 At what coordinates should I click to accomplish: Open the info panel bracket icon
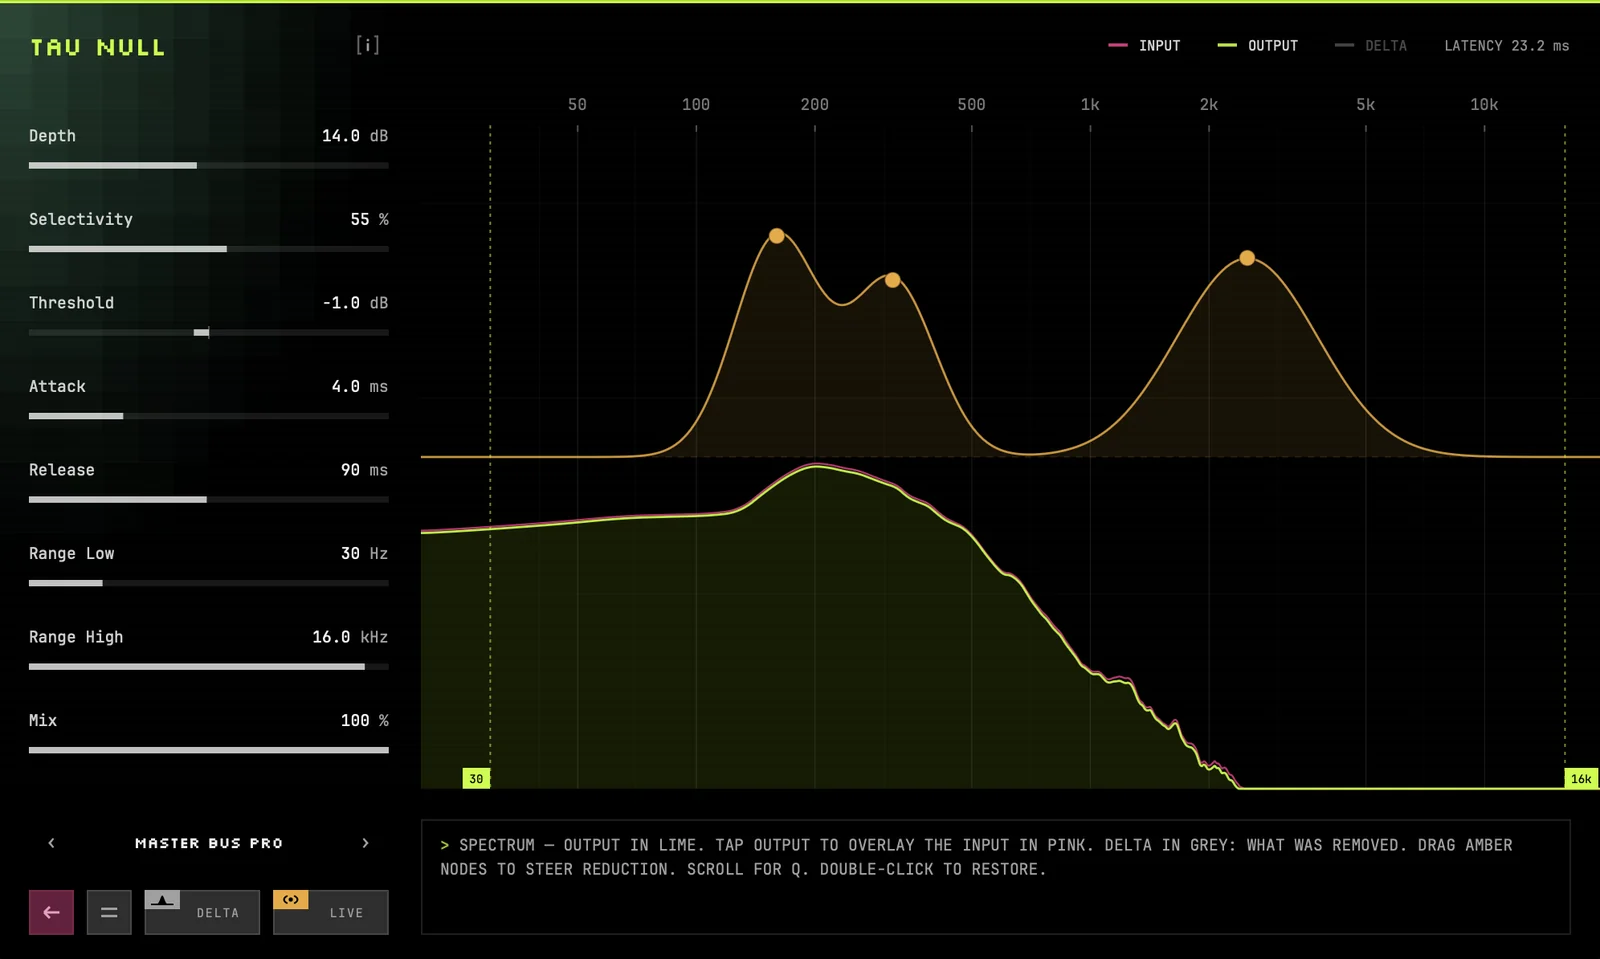[x=368, y=45]
